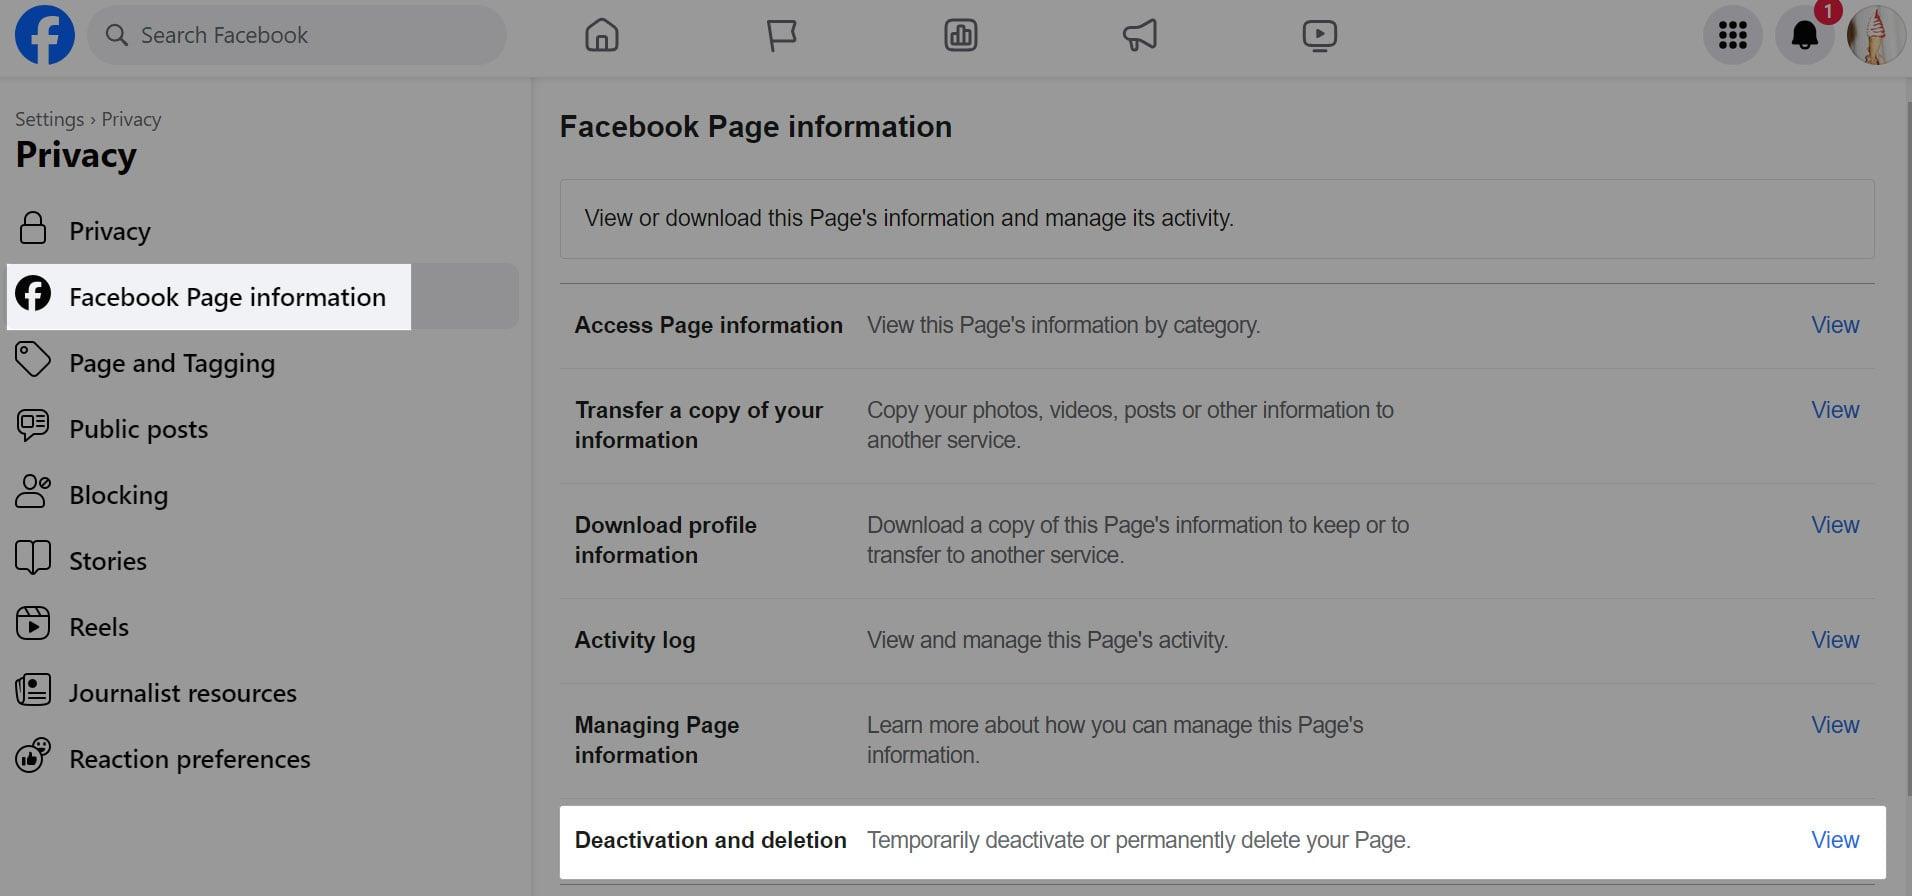Screen dimensions: 1912x896
Task: Open notifications bell icon
Action: coord(1804,36)
